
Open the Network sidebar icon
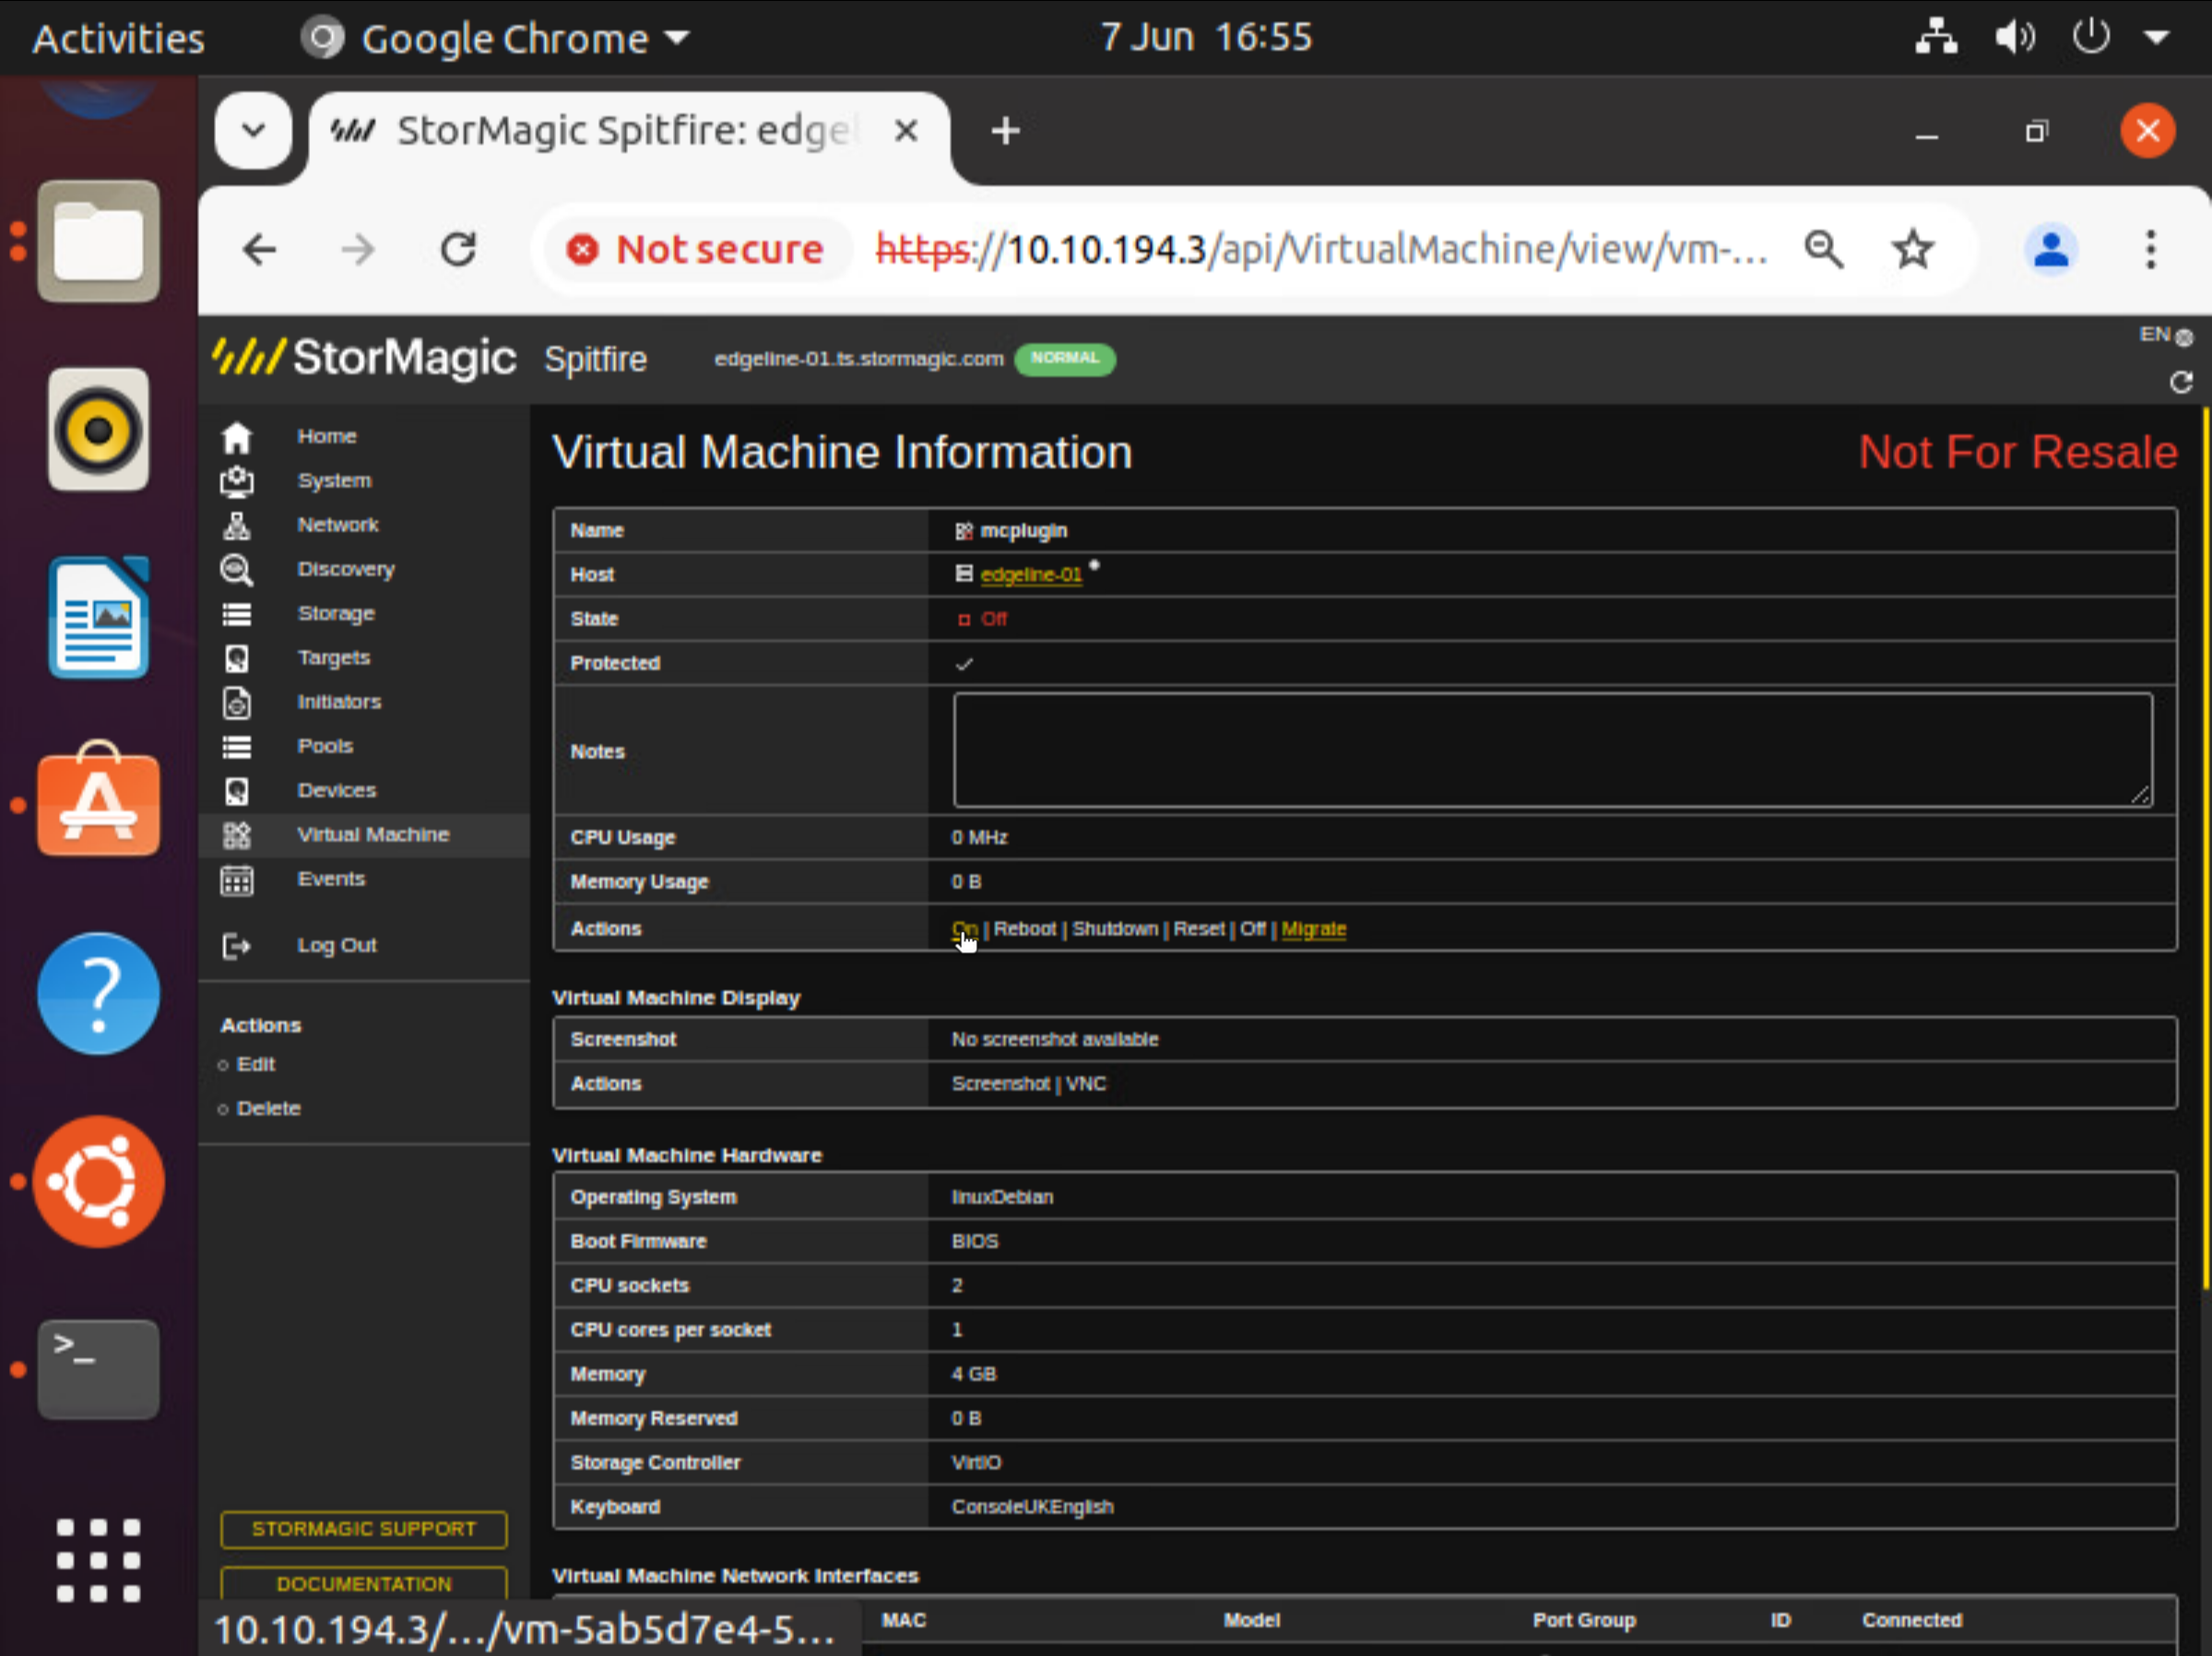pos(237,525)
